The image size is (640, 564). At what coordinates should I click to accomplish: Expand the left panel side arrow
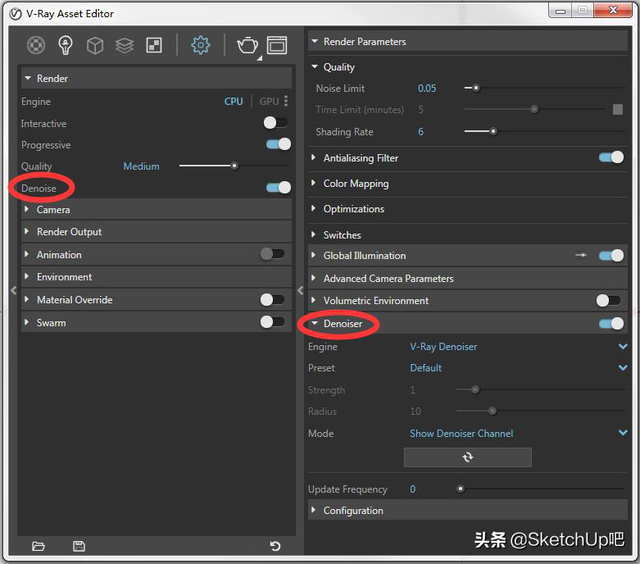point(13,290)
